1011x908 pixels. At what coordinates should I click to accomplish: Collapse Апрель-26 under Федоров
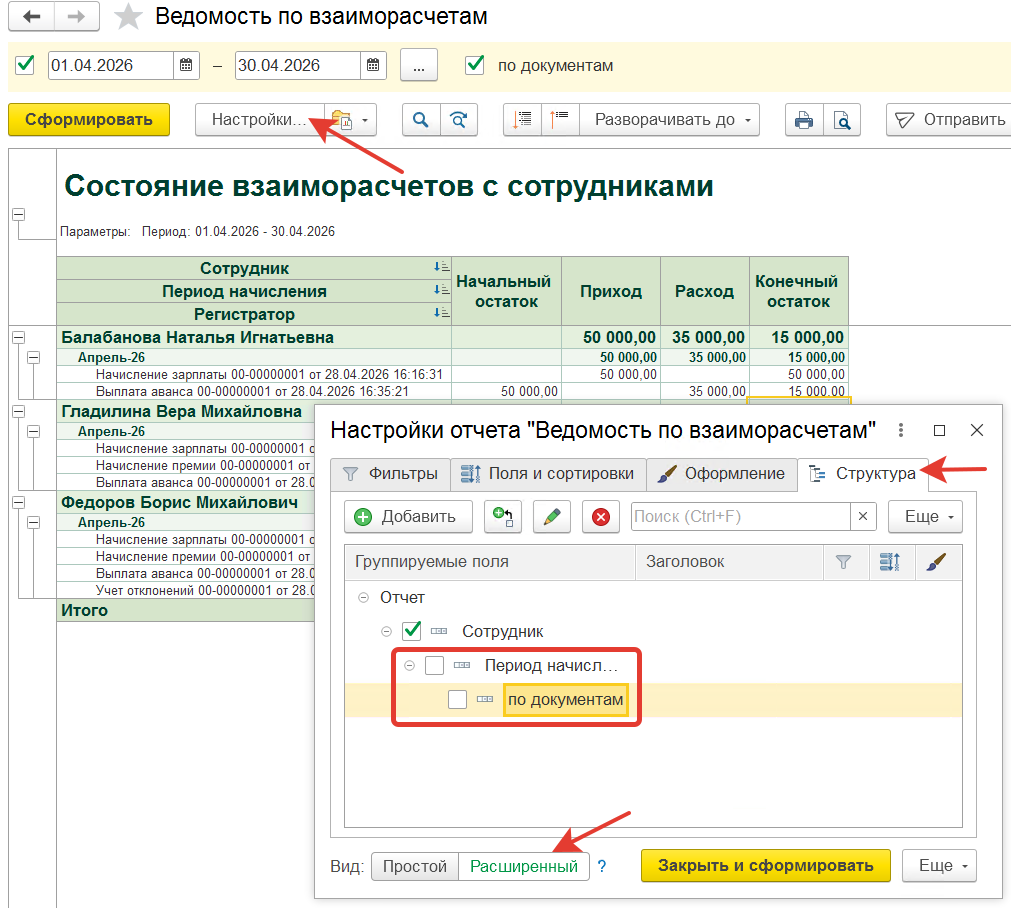tap(34, 522)
